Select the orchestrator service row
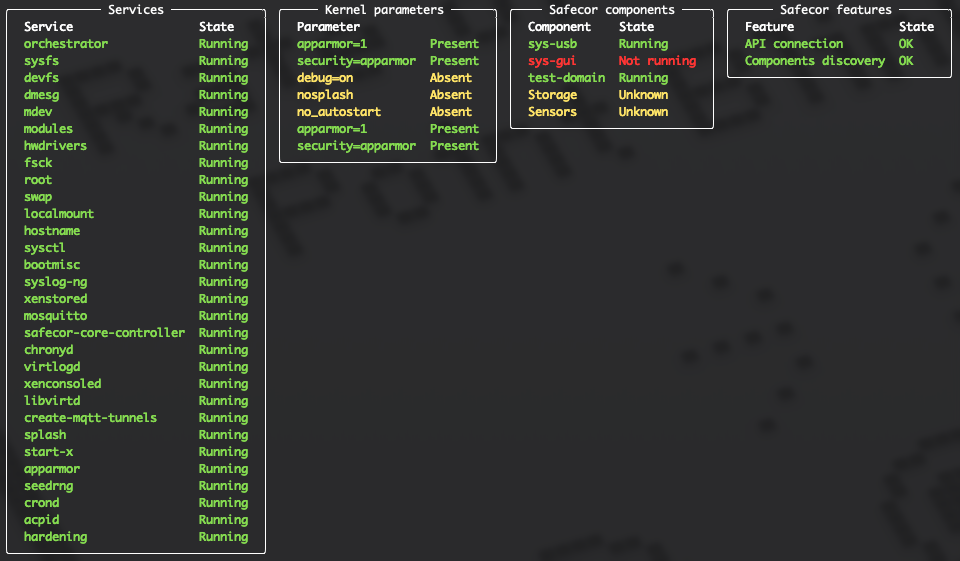Viewport: 960px width, 561px height. tap(136, 44)
